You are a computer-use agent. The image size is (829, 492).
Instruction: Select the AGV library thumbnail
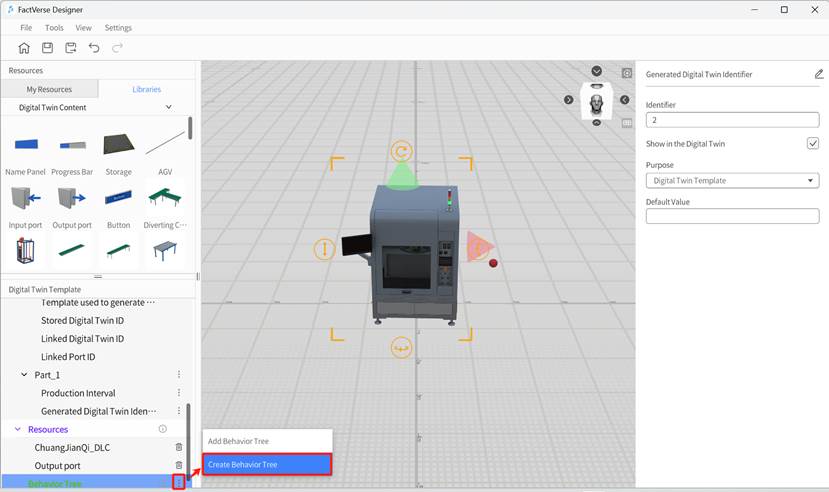tap(165, 144)
